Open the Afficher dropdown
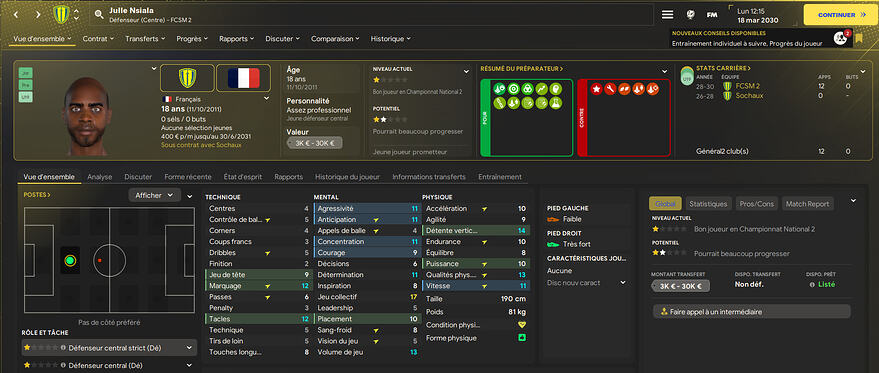Screen dimensions: 879x373 click(x=154, y=195)
